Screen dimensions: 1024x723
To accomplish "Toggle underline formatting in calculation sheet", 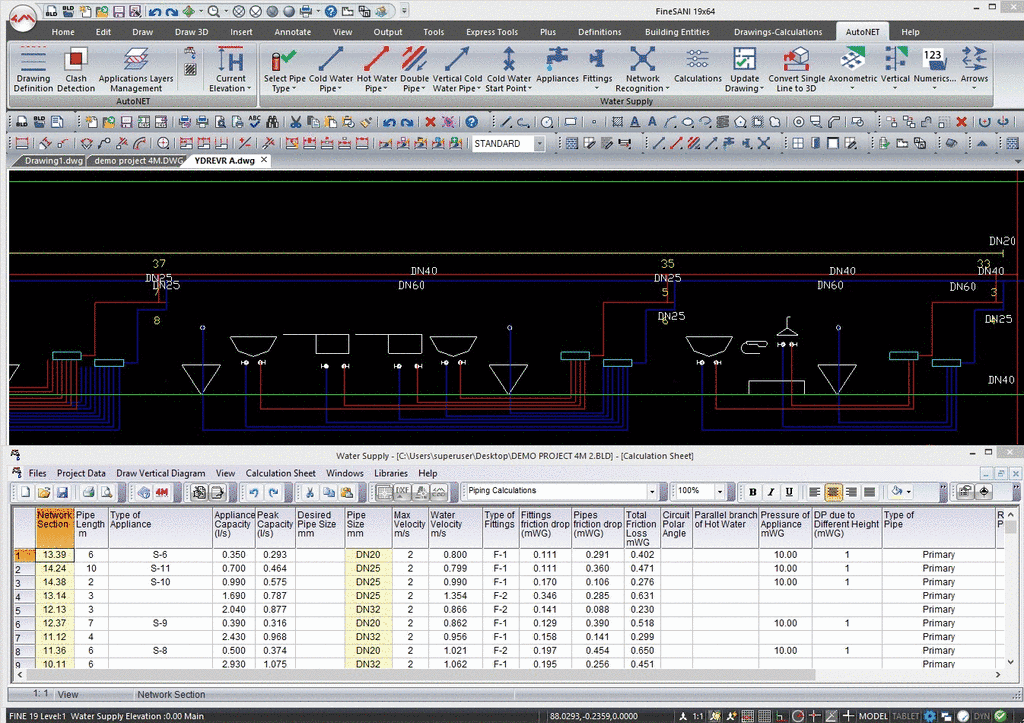I will pyautogui.click(x=789, y=492).
